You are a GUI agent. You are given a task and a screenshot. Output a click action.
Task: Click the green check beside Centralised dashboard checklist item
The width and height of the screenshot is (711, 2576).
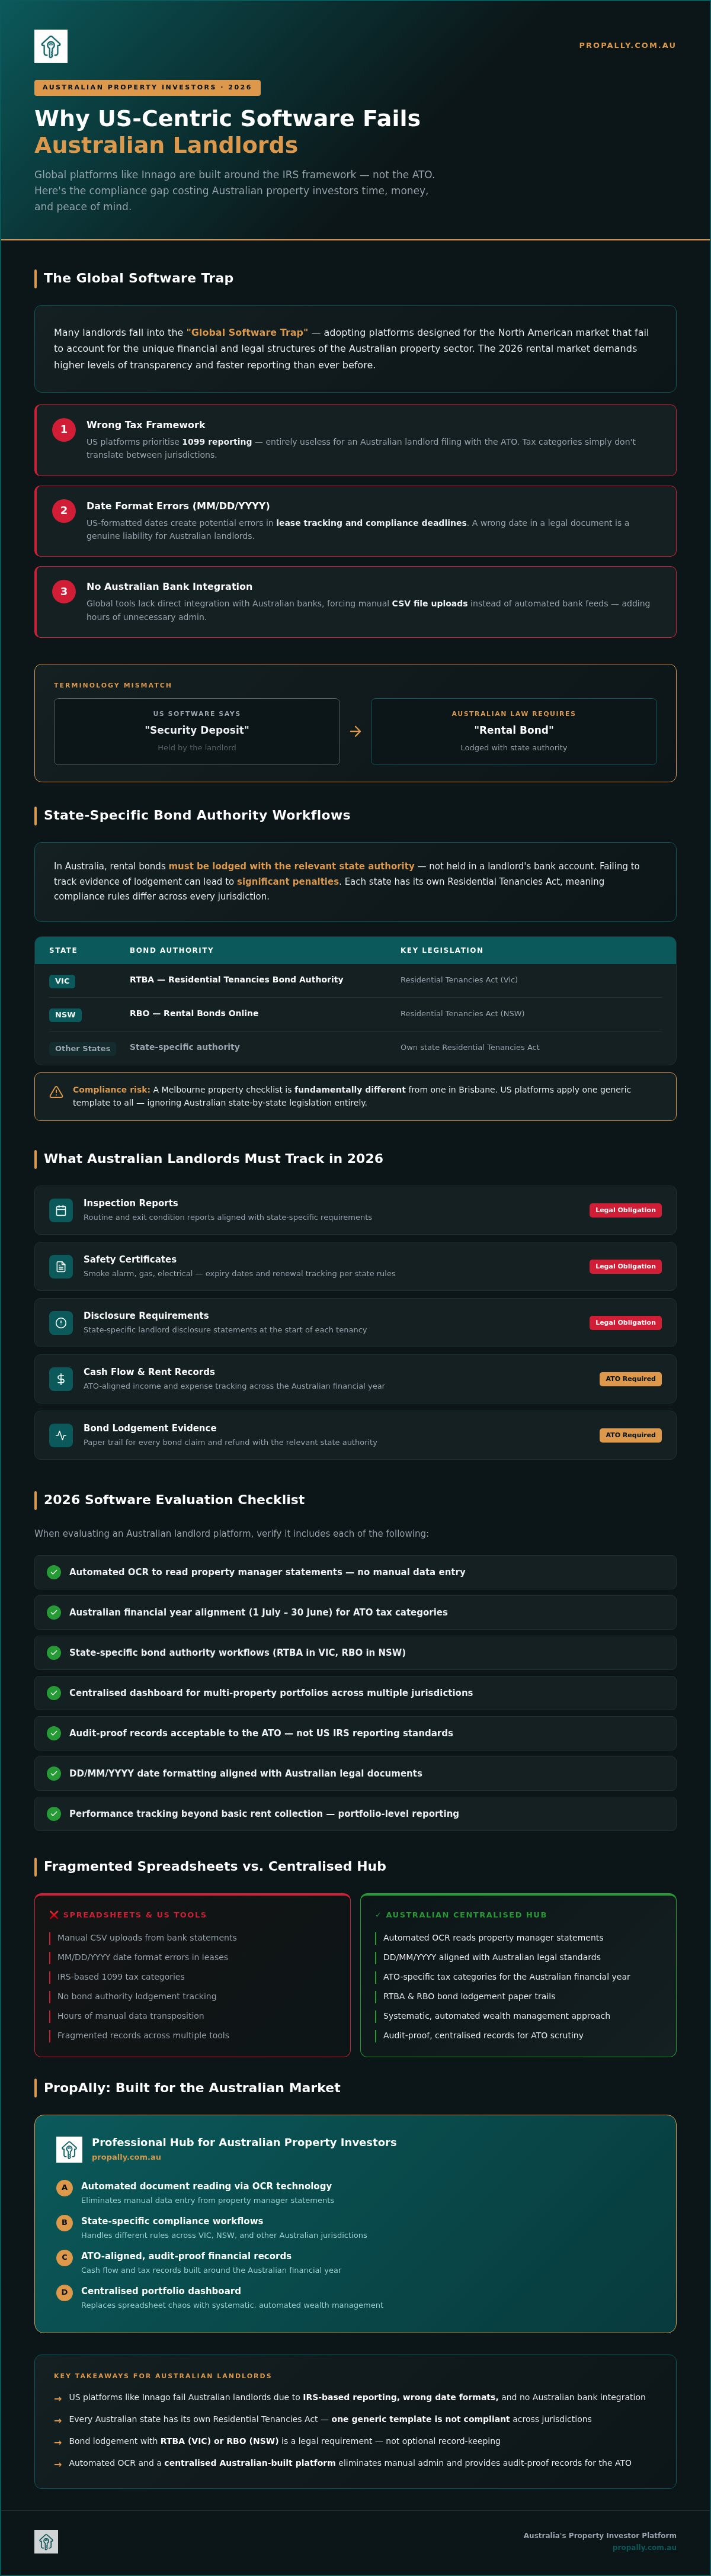(54, 1693)
